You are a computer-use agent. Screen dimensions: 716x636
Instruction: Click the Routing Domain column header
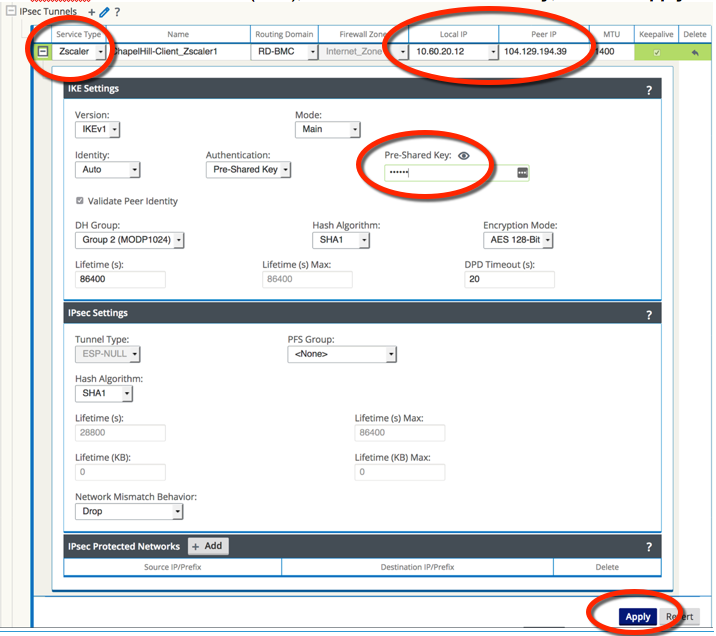coord(284,34)
